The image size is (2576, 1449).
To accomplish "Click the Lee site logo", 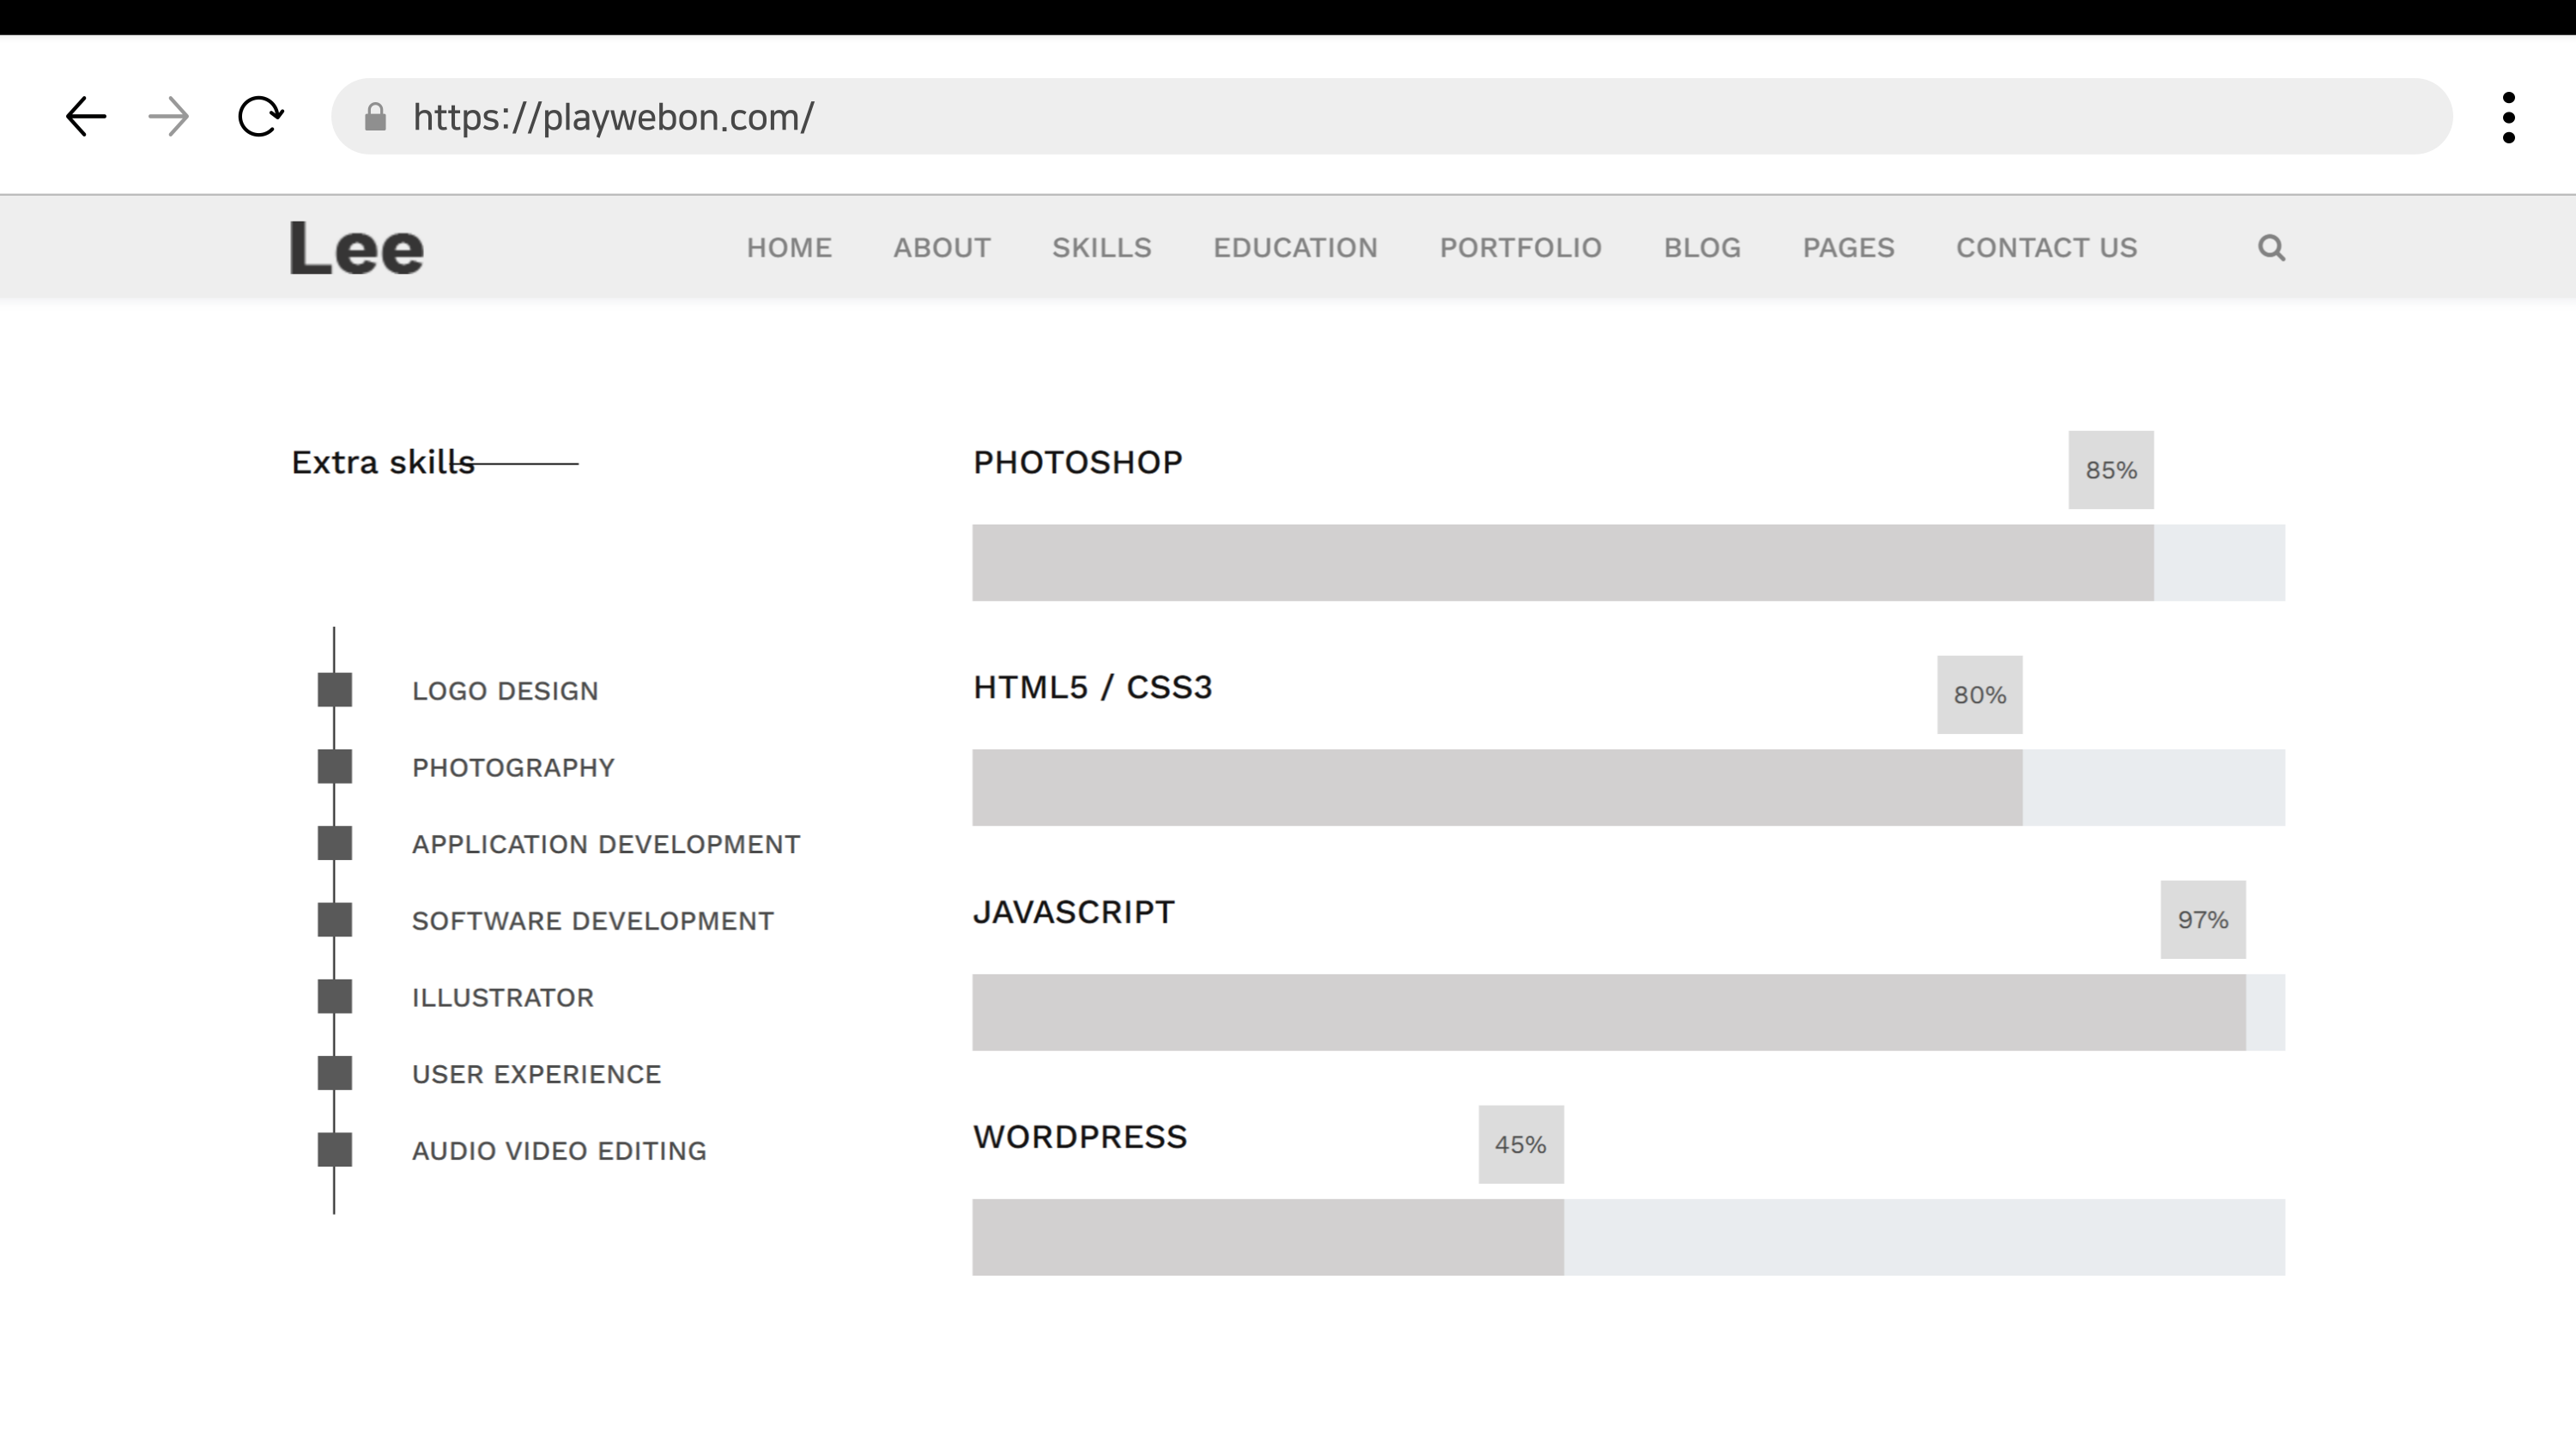I will pyautogui.click(x=357, y=248).
